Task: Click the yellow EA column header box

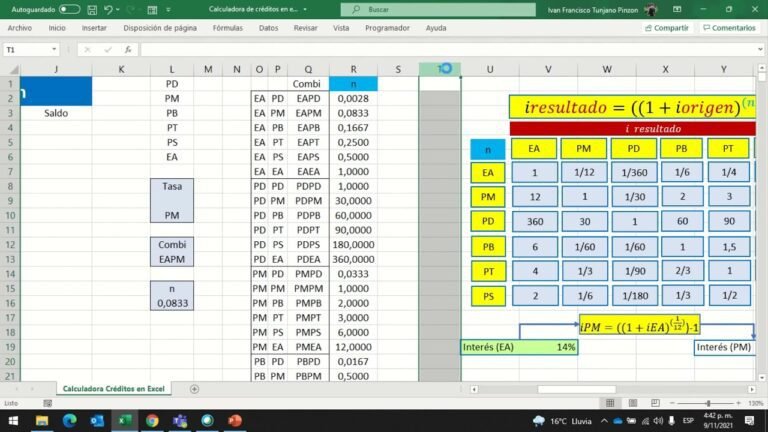Action: pyautogui.click(x=534, y=148)
